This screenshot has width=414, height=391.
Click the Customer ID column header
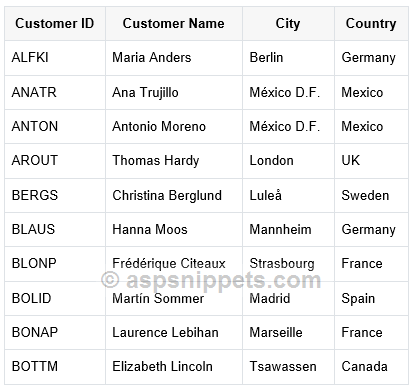(x=55, y=24)
